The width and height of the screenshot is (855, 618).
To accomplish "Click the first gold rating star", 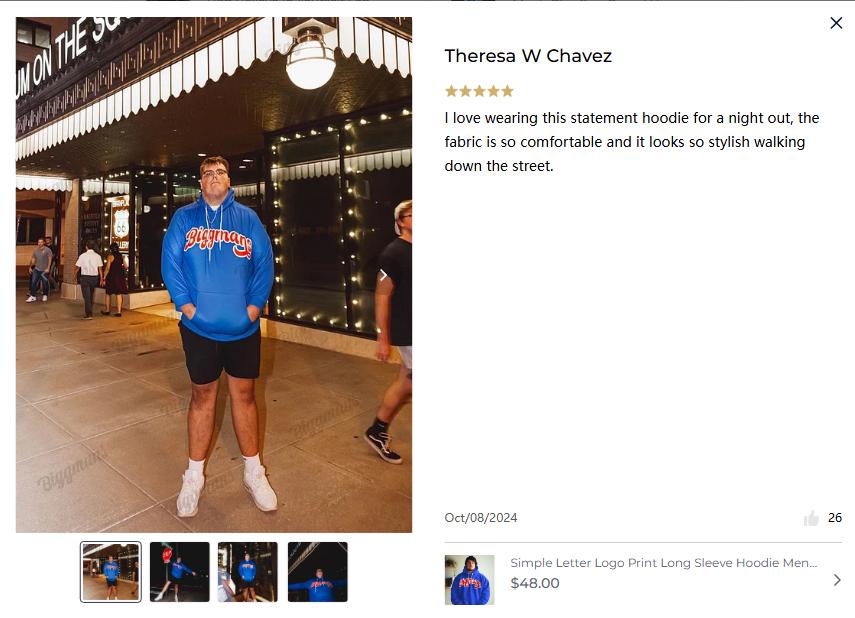I will click(451, 91).
